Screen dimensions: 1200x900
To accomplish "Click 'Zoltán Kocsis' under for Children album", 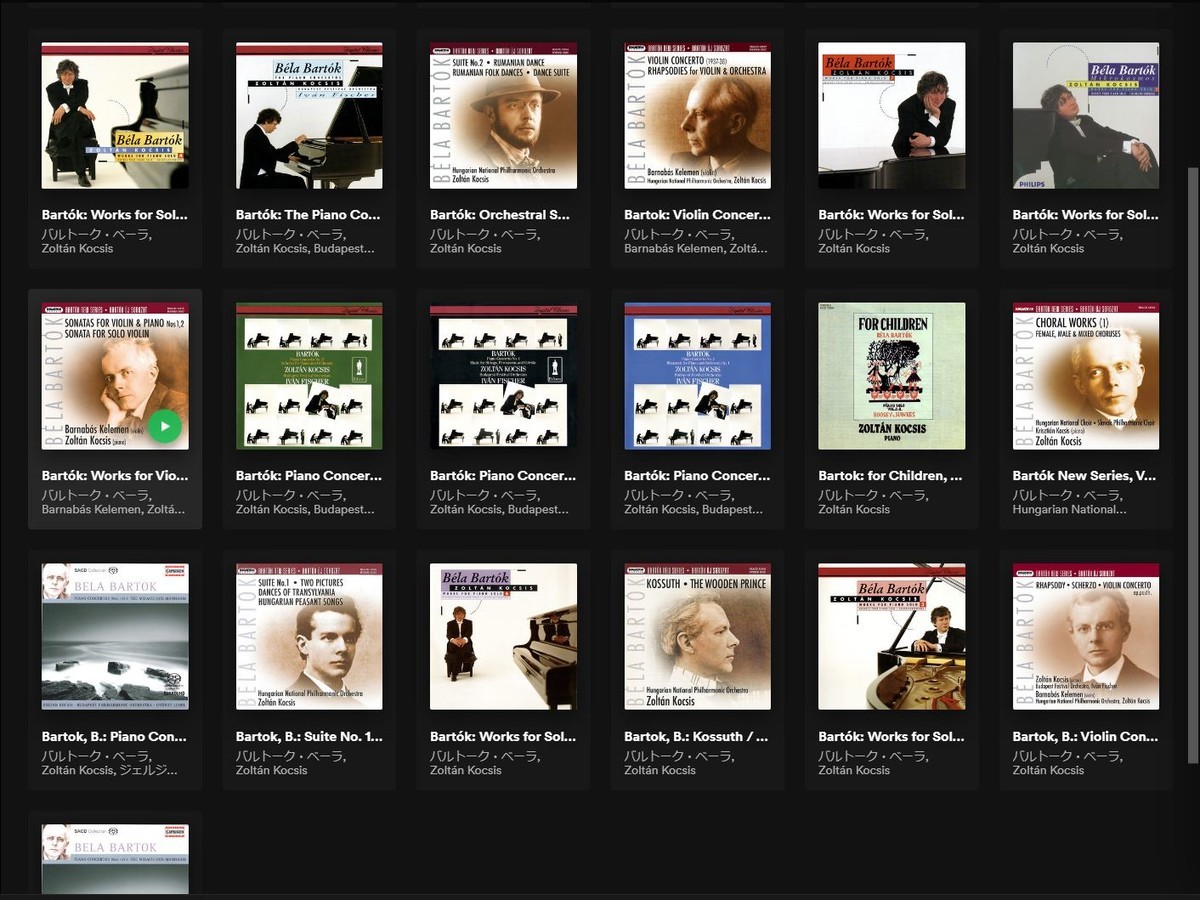I will tap(854, 509).
